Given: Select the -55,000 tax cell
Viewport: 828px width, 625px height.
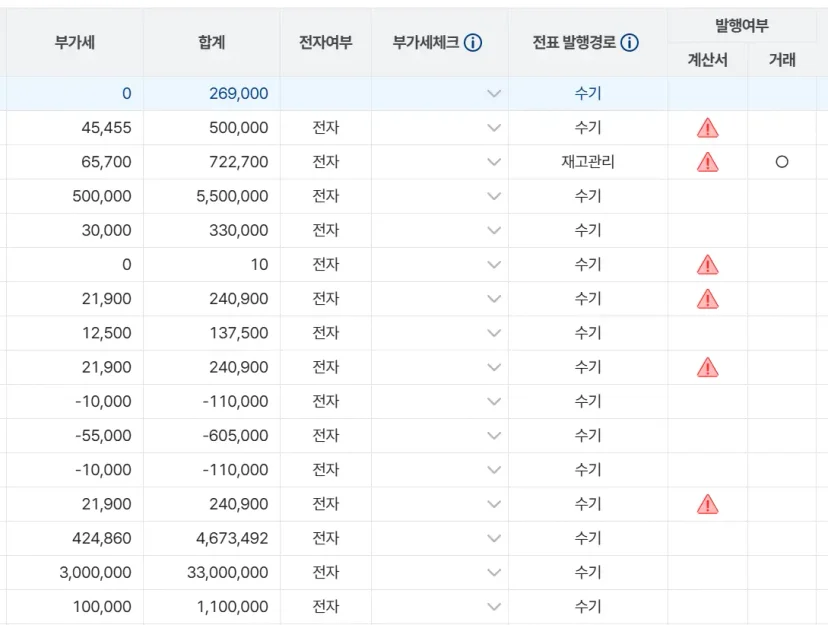Looking at the screenshot, I should pos(74,435).
